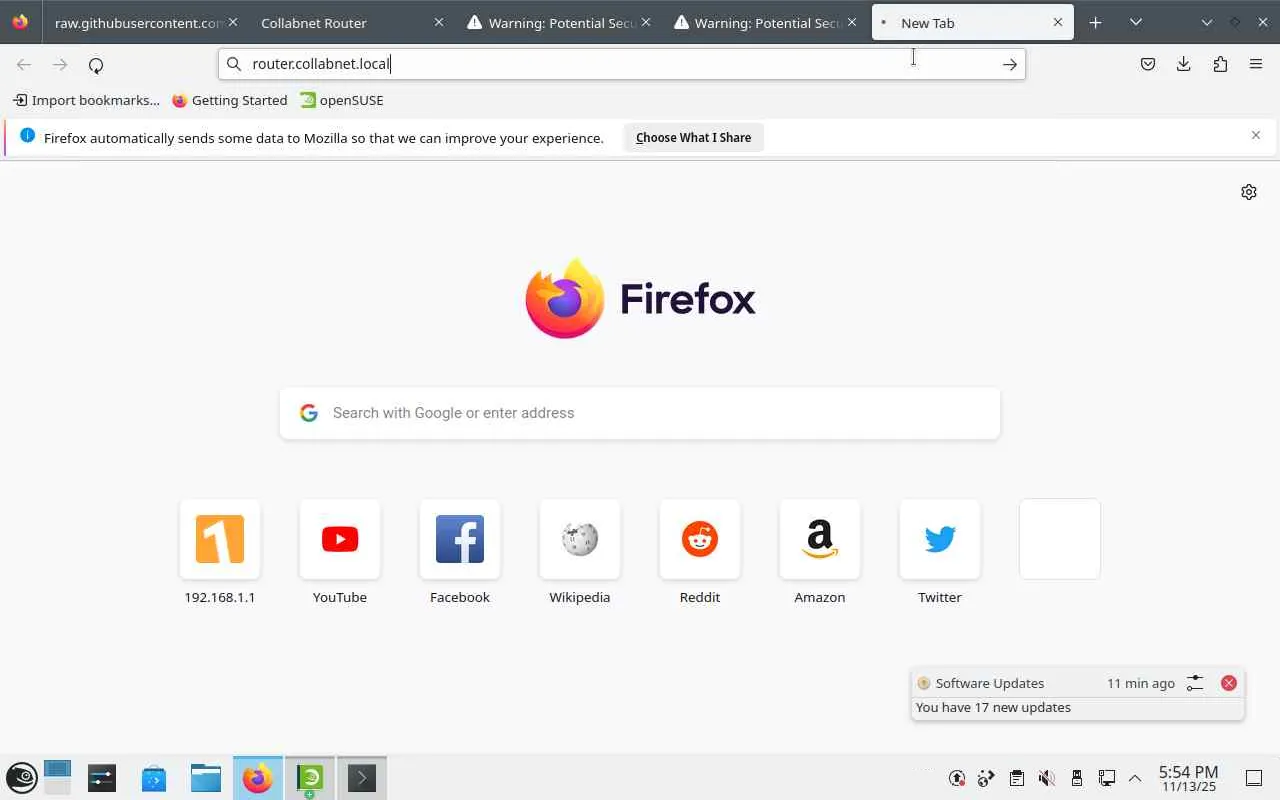This screenshot has height=800, width=1280.
Task: Click the Choose What I Share button
Action: 693,138
